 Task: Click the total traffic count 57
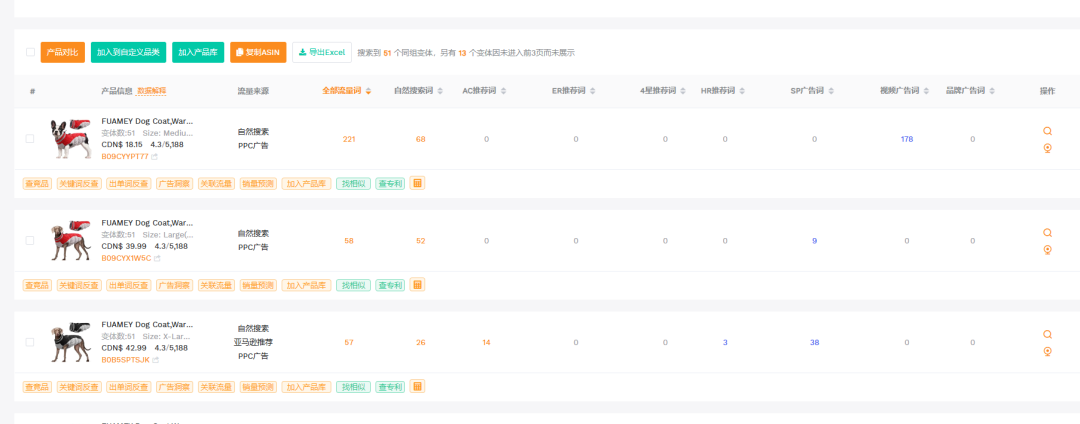tap(349, 342)
